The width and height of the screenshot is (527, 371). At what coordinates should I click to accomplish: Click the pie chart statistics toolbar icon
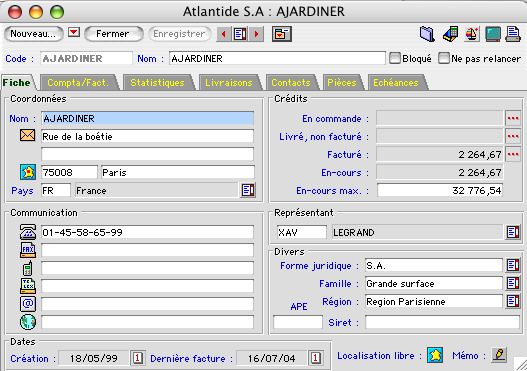coord(472,34)
